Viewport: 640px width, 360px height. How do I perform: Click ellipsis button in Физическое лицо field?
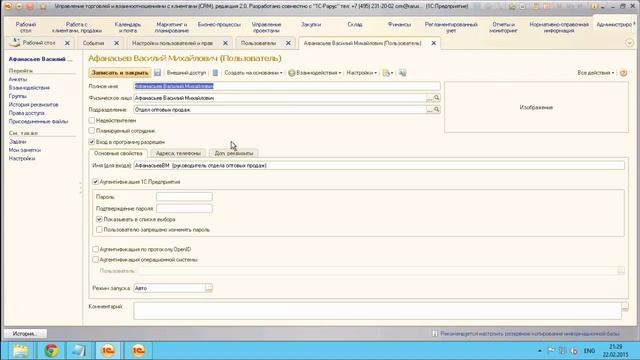(429, 98)
